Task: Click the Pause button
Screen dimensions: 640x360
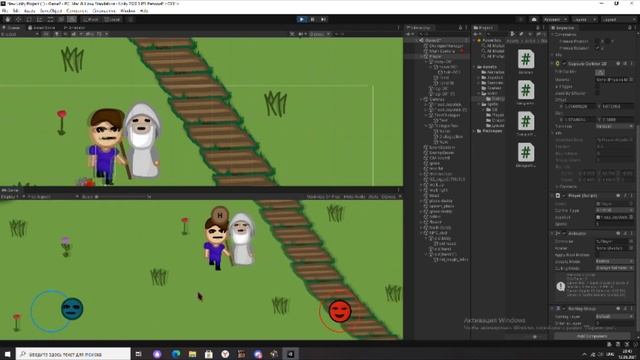Action: (313, 19)
